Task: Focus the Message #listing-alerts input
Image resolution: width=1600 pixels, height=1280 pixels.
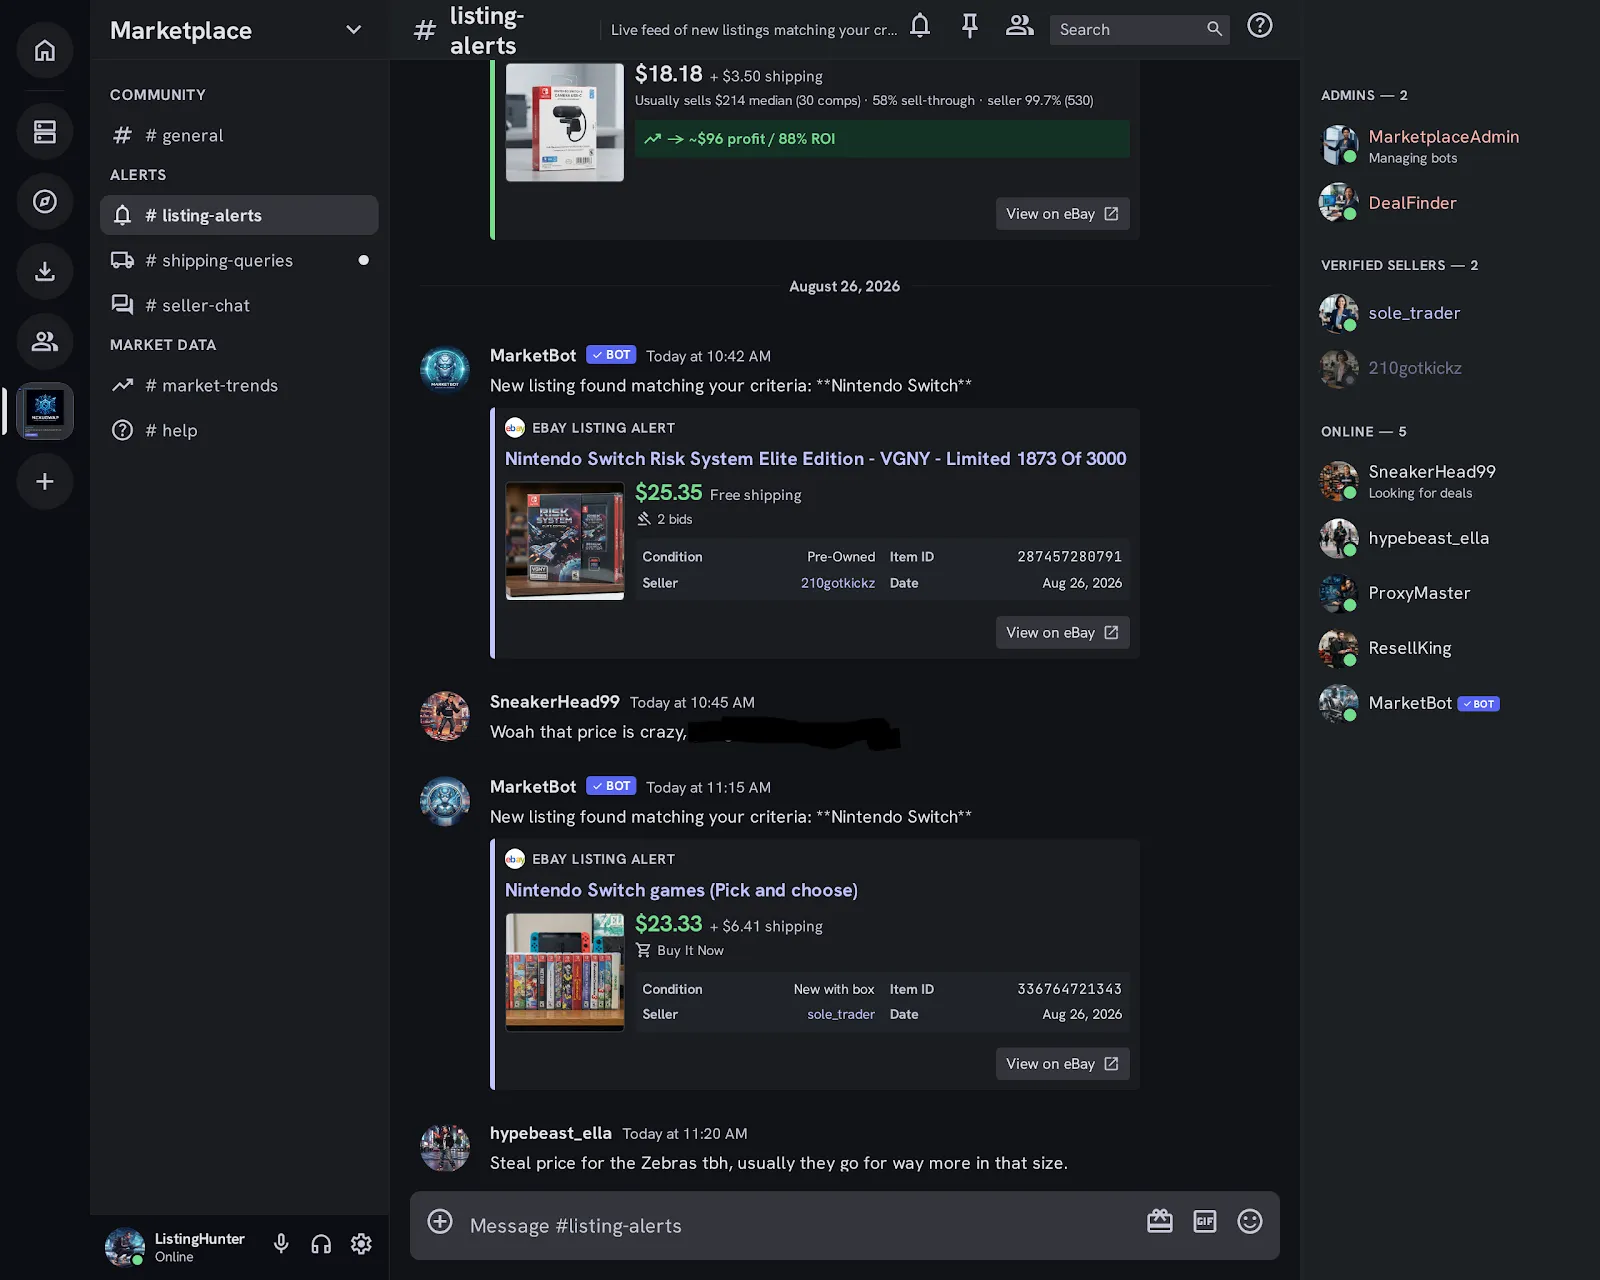Action: 800,1226
